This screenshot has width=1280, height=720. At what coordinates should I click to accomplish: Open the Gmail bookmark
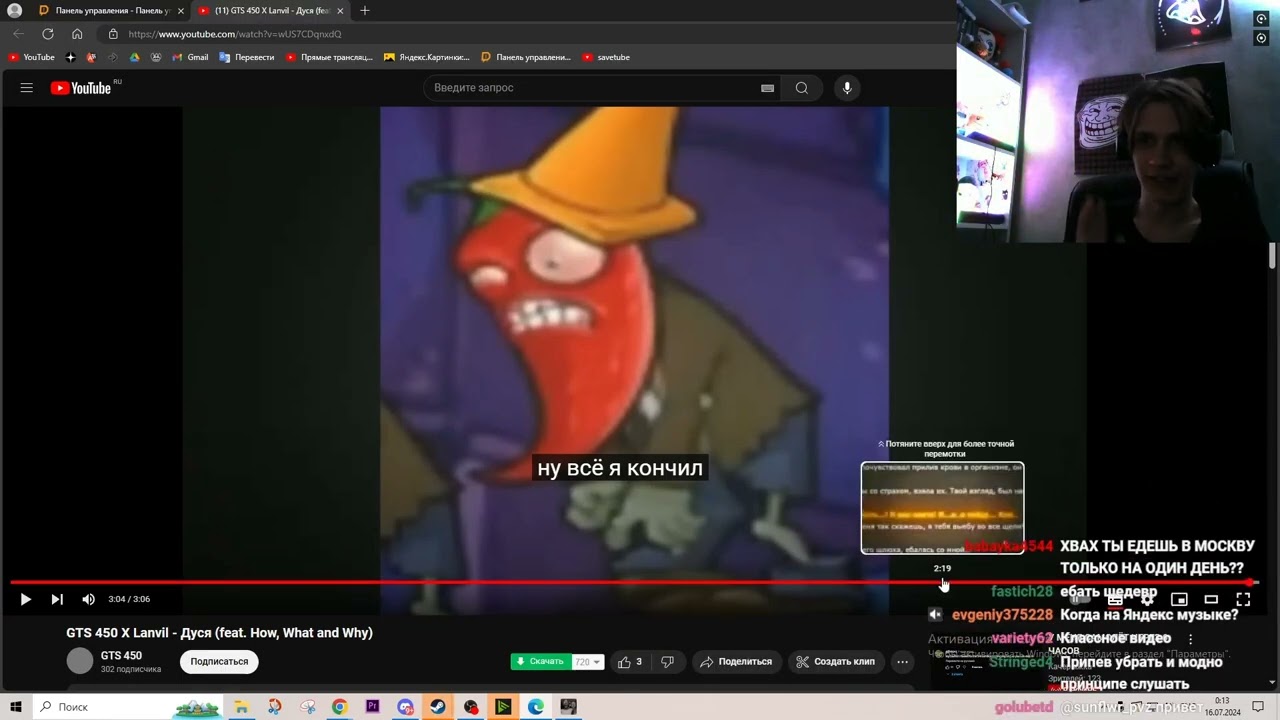[x=190, y=57]
